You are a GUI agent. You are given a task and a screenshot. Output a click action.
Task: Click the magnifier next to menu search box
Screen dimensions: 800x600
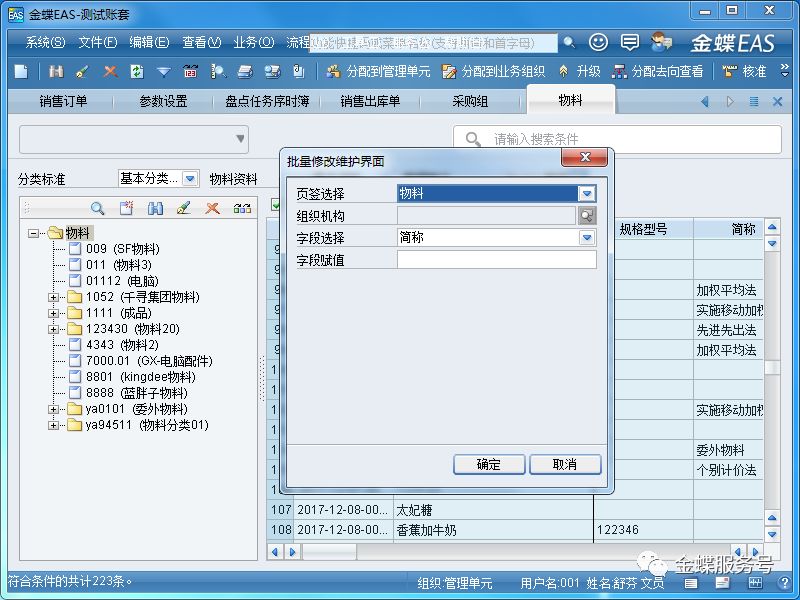coord(569,42)
